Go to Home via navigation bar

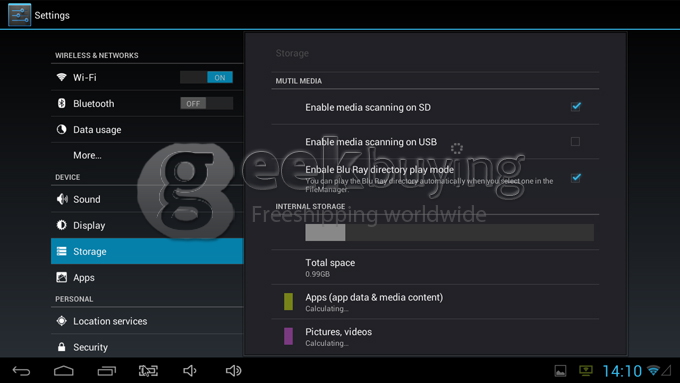tap(64, 371)
